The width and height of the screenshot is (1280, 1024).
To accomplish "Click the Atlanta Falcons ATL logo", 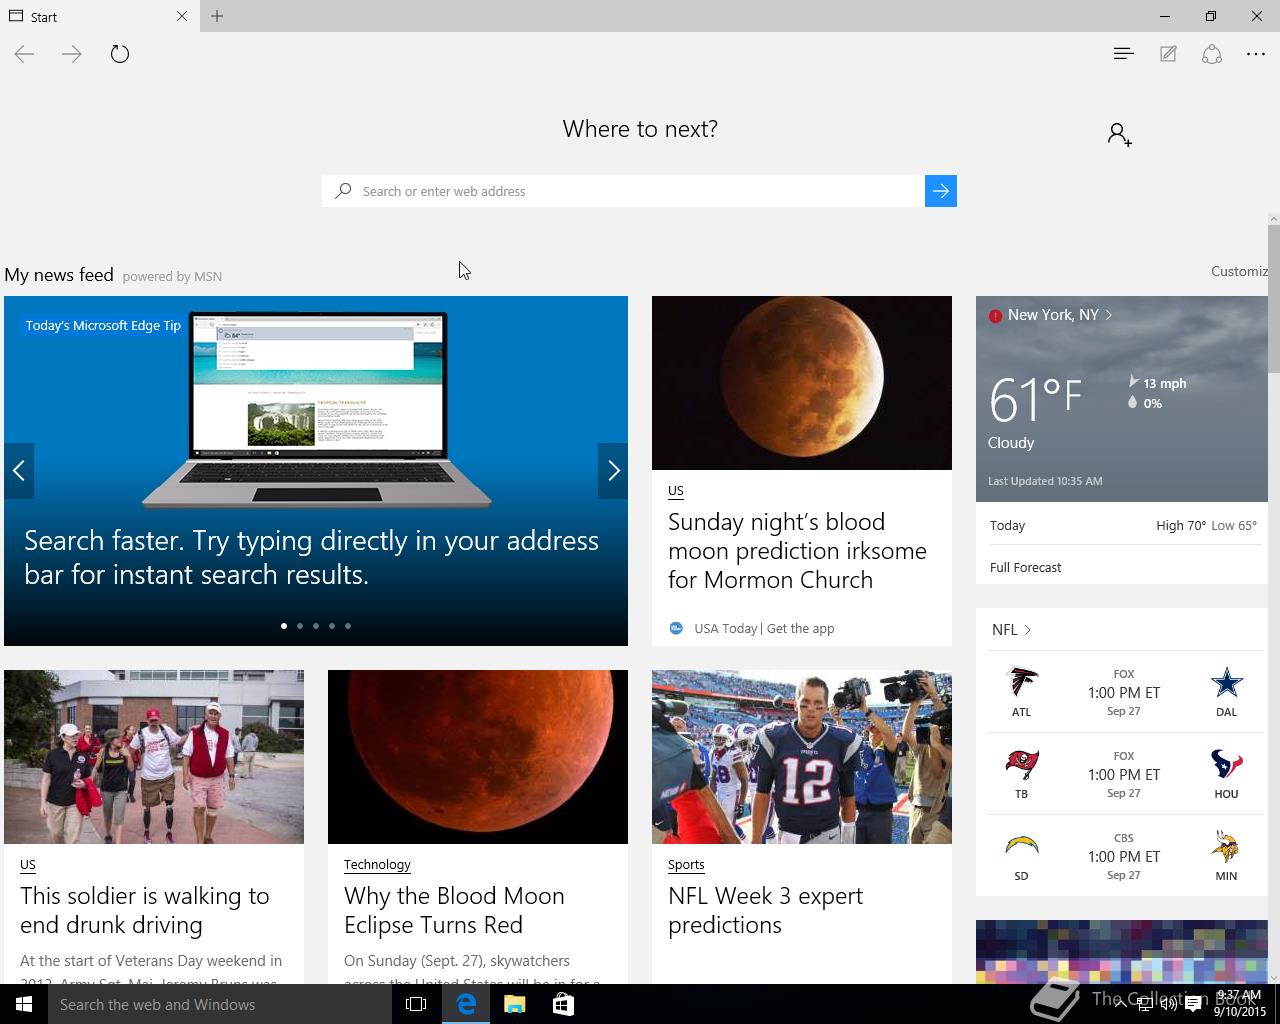I will [x=1021, y=683].
